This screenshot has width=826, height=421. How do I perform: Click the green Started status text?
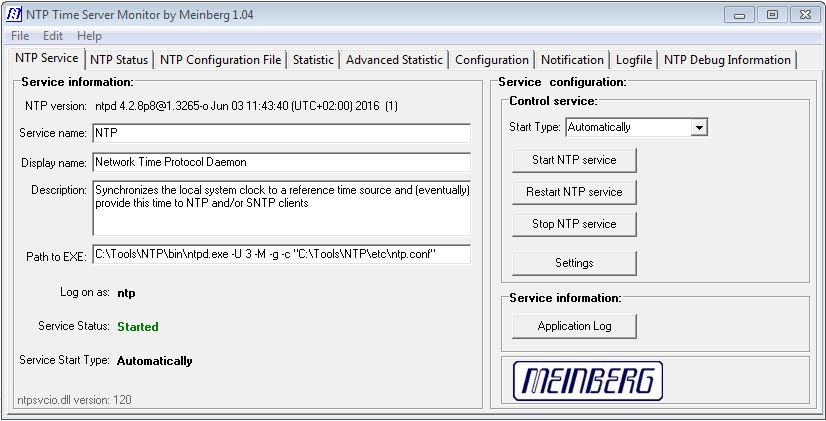(138, 327)
